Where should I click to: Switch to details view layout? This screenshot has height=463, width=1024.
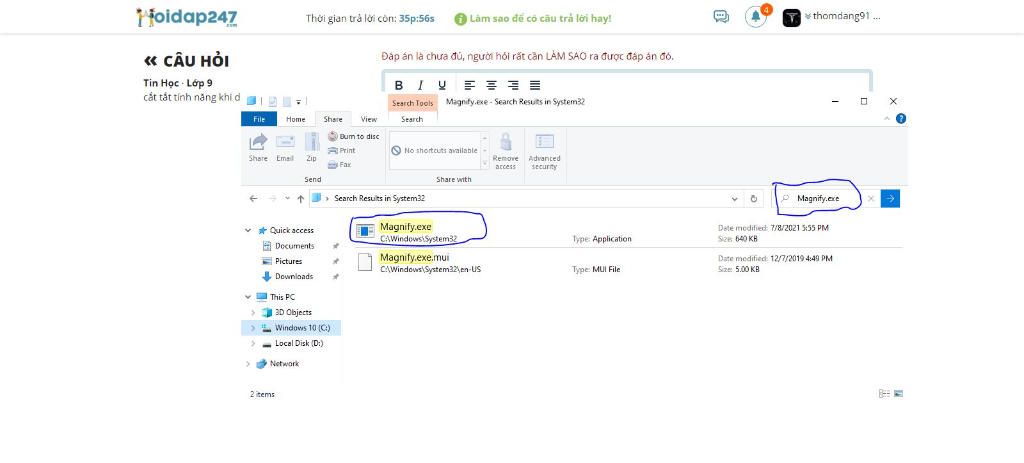[x=884, y=394]
